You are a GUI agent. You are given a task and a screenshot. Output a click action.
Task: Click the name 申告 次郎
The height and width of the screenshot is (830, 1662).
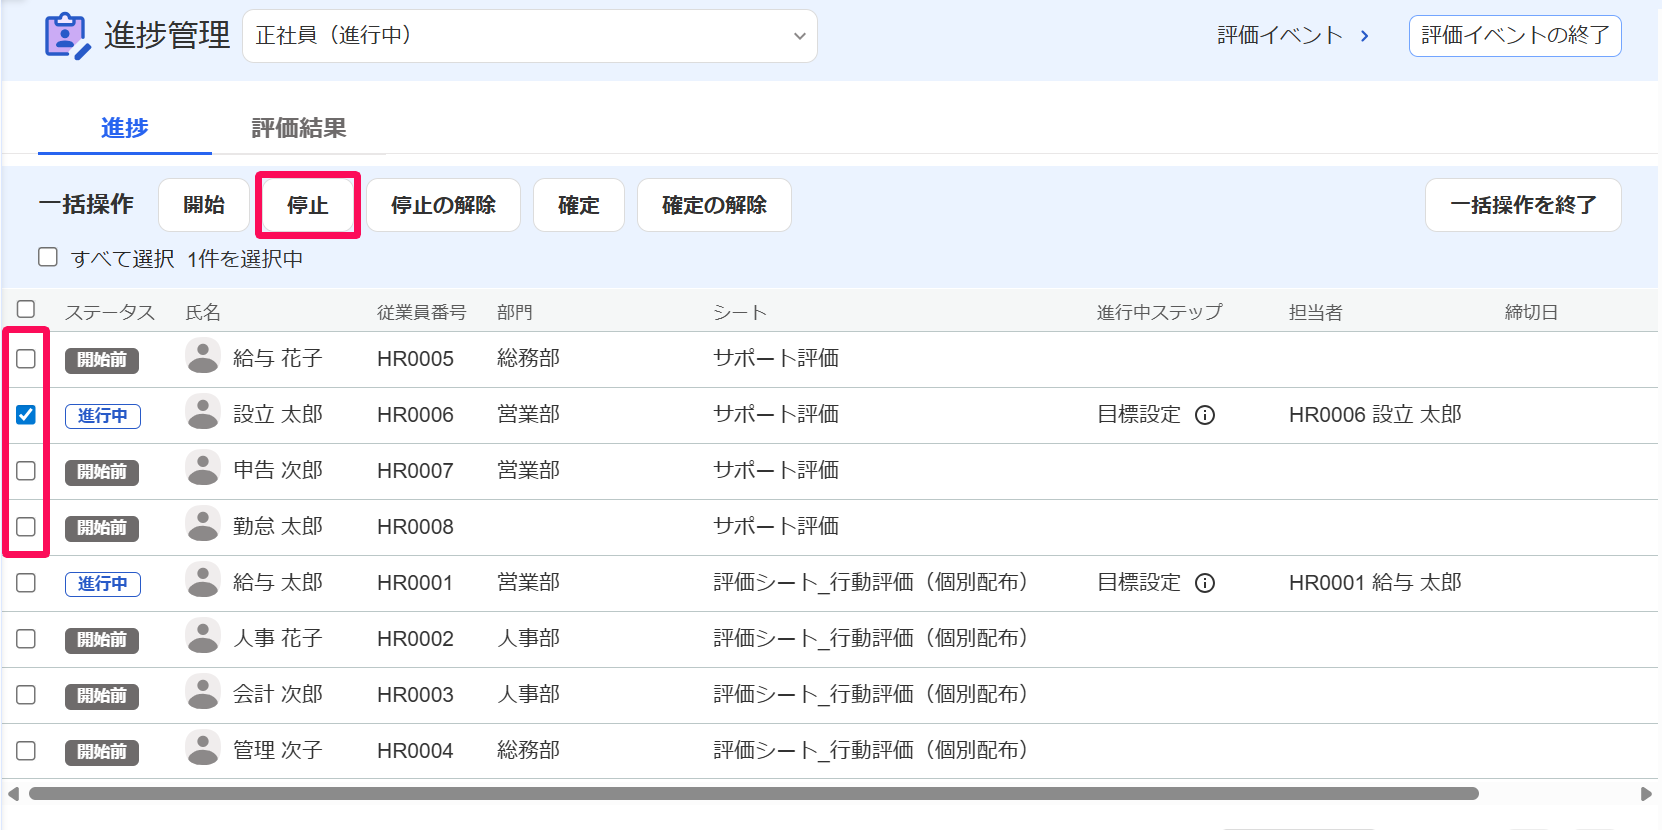coord(278,470)
